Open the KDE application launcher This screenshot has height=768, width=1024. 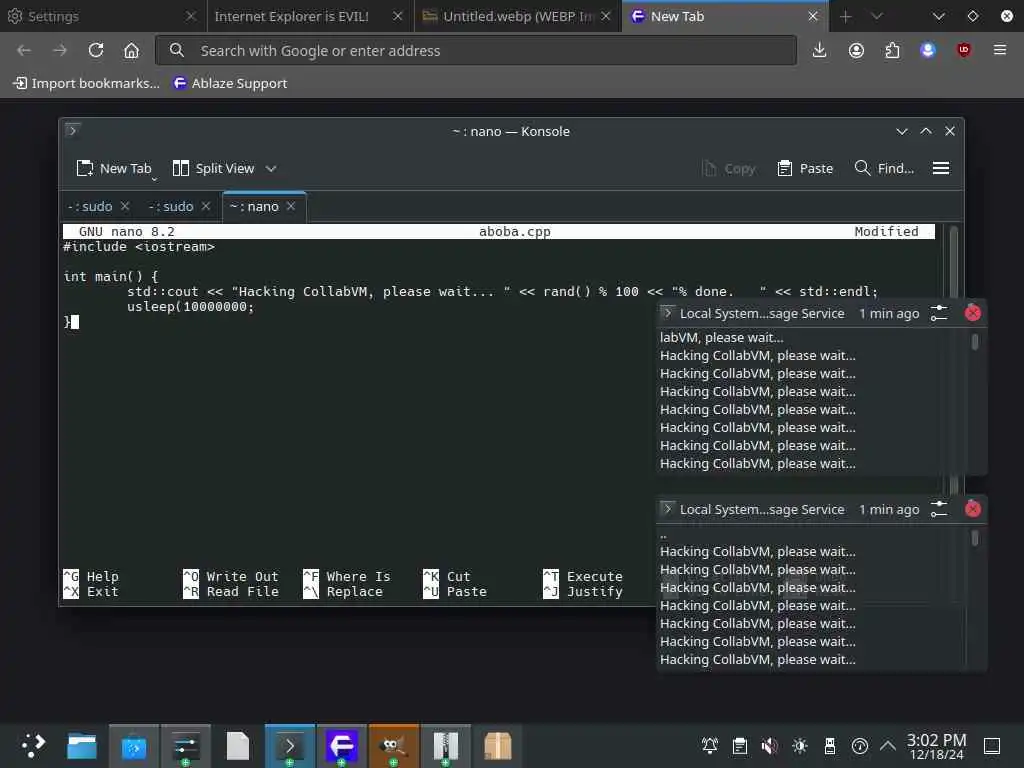(33, 745)
